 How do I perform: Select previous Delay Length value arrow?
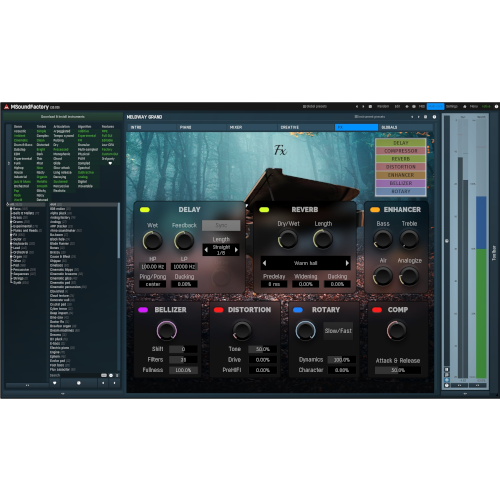206,250
